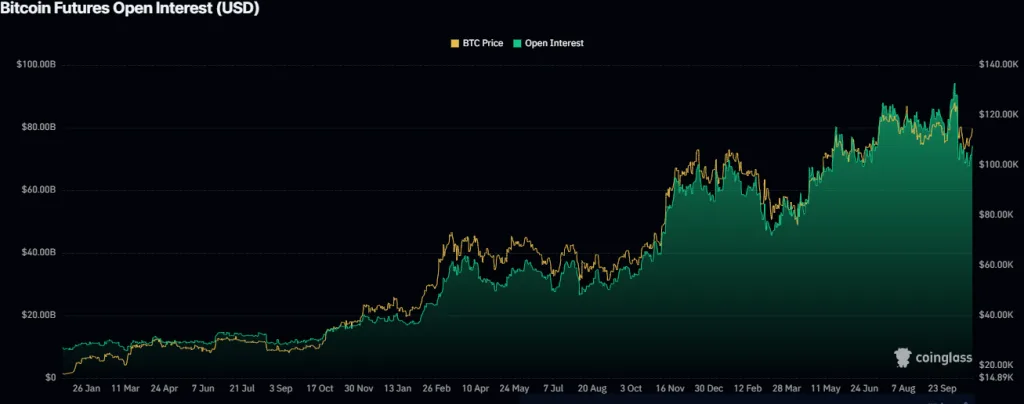This screenshot has width=1024, height=404.
Task: Click the highest open interest peak on chart
Action: tap(954, 85)
